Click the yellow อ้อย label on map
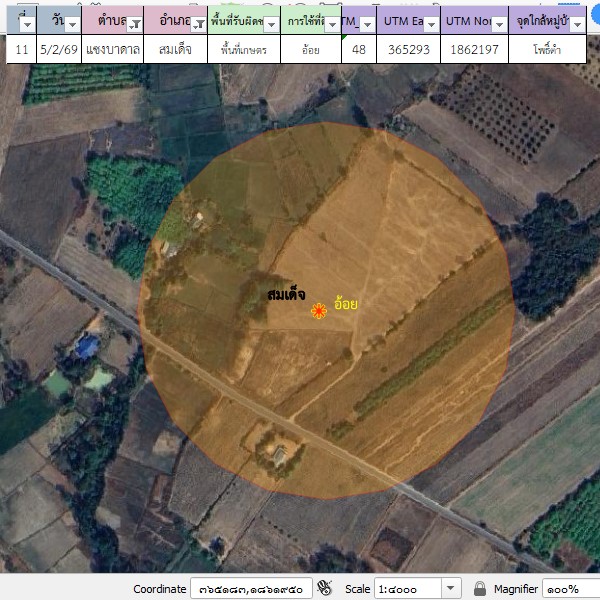 coord(346,303)
